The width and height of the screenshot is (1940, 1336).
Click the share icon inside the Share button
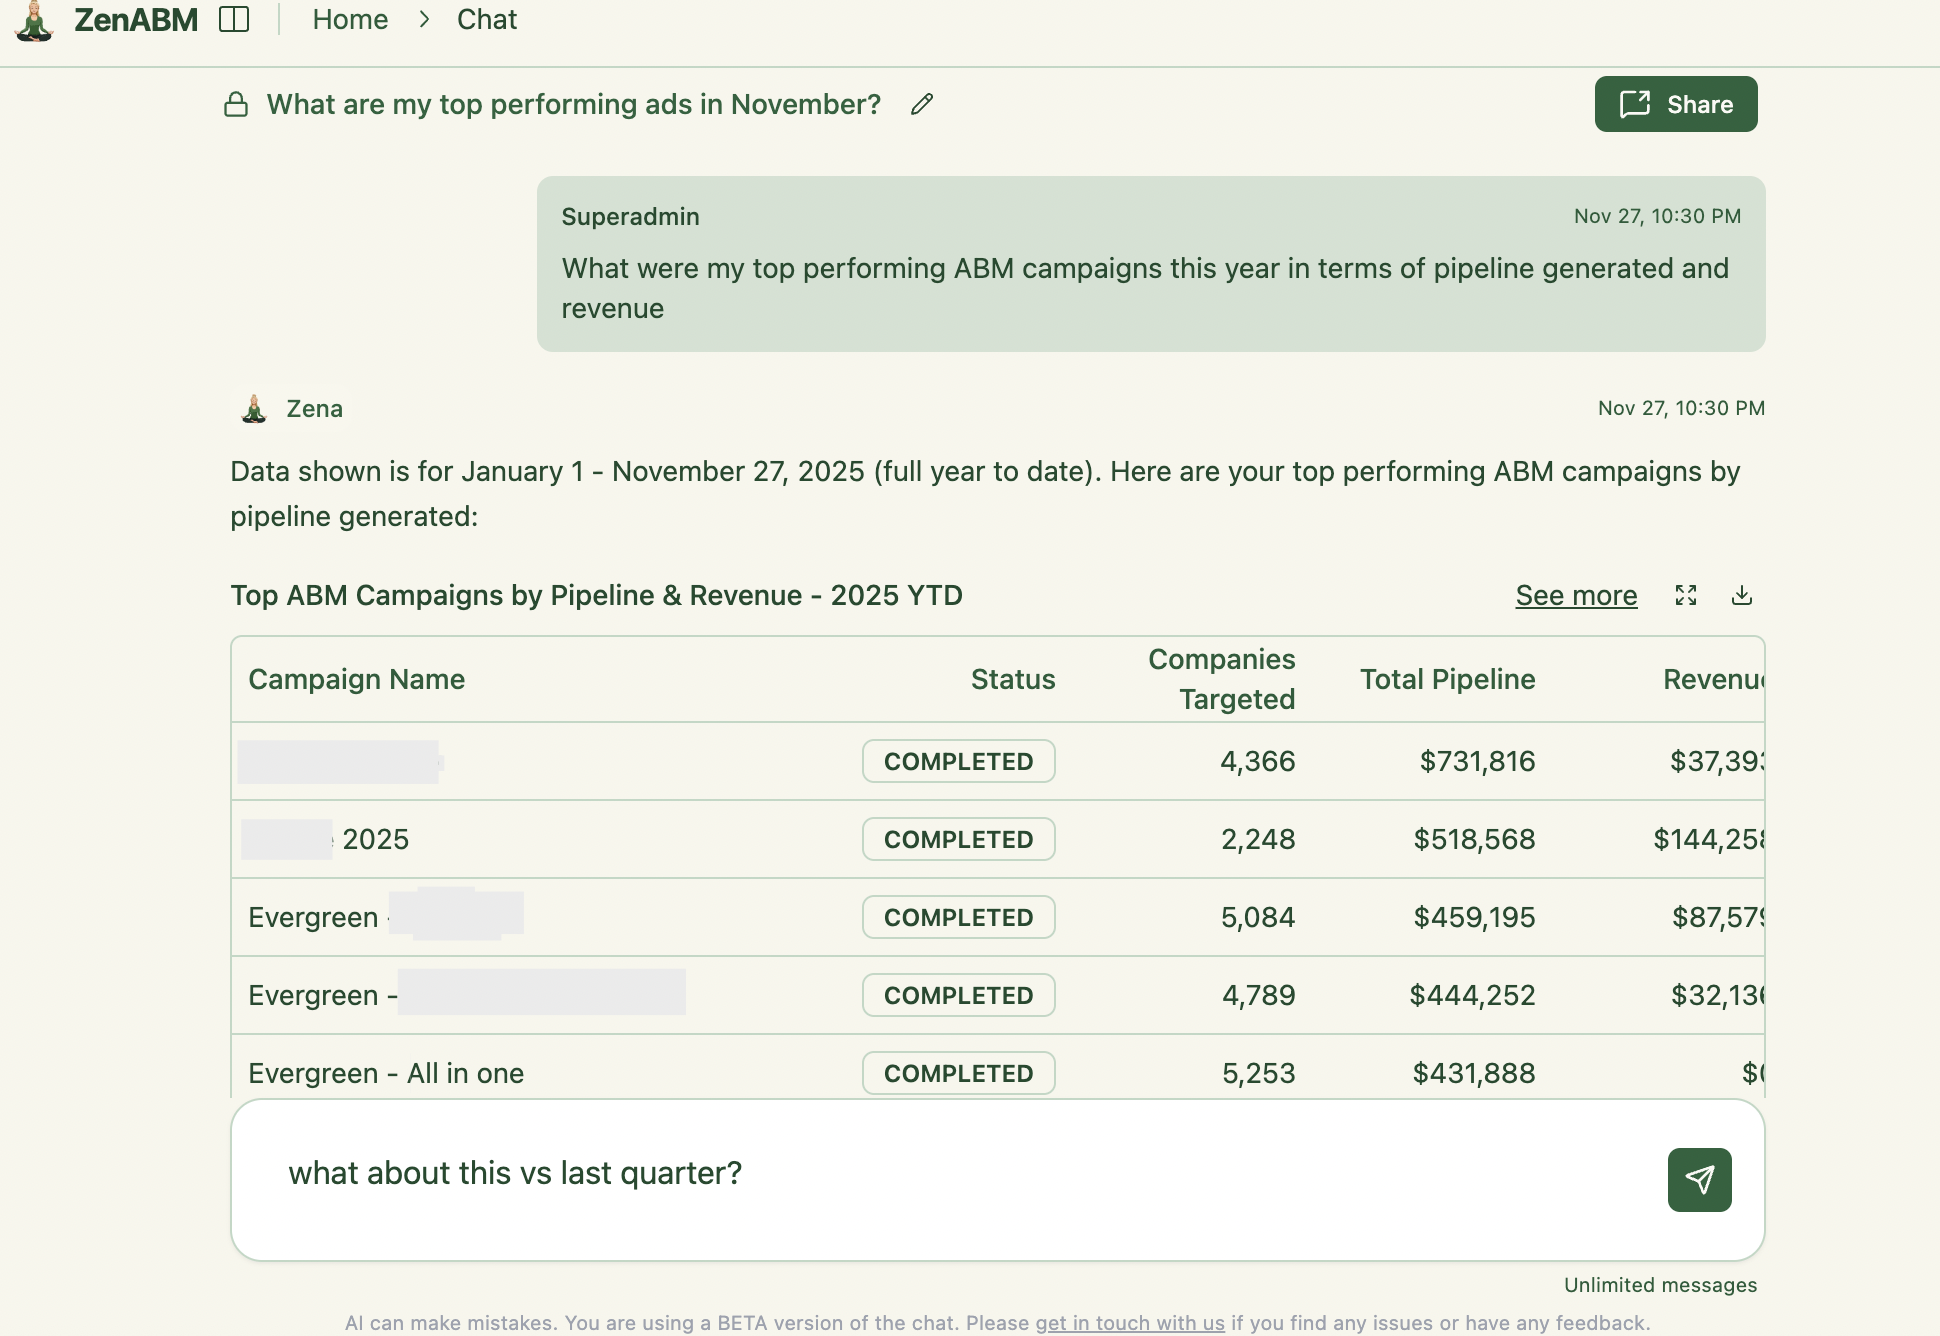click(1634, 103)
